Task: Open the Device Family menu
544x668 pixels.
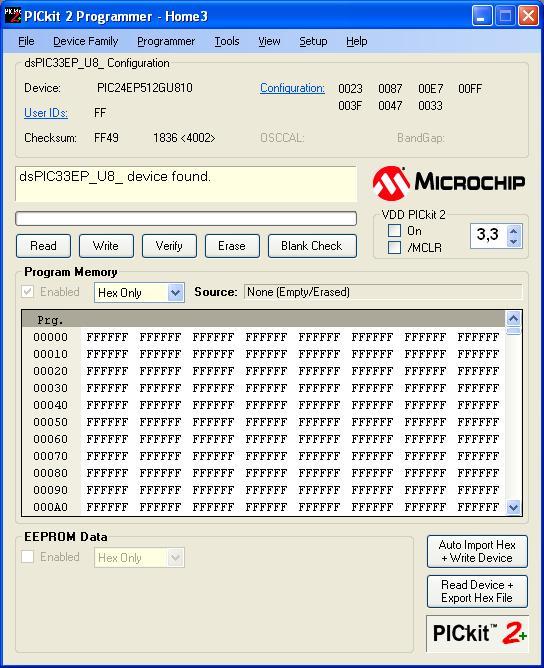Action: [x=86, y=41]
